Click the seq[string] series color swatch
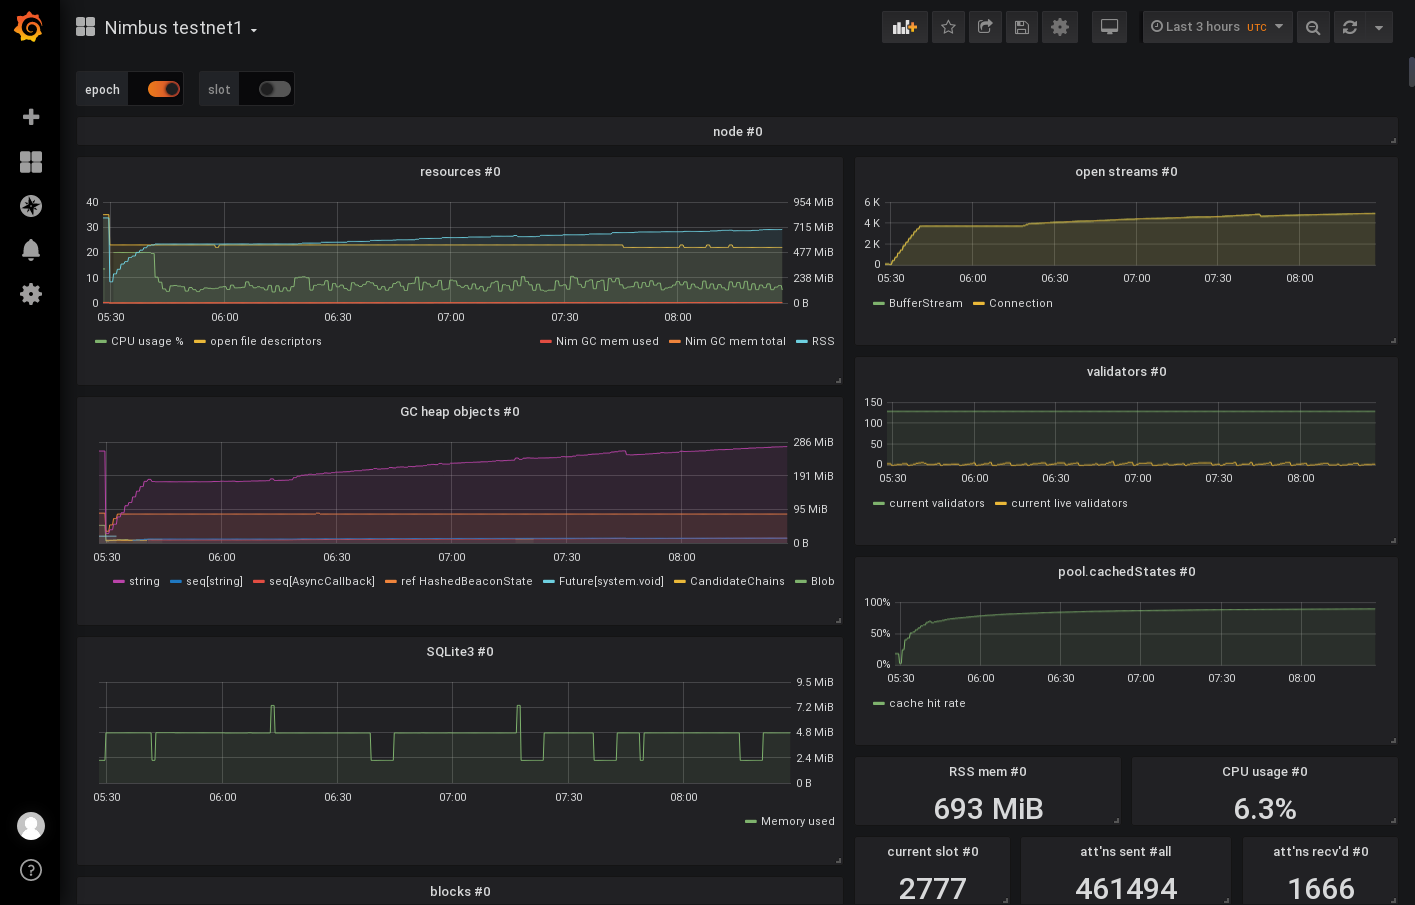This screenshot has height=905, width=1415. (176, 581)
